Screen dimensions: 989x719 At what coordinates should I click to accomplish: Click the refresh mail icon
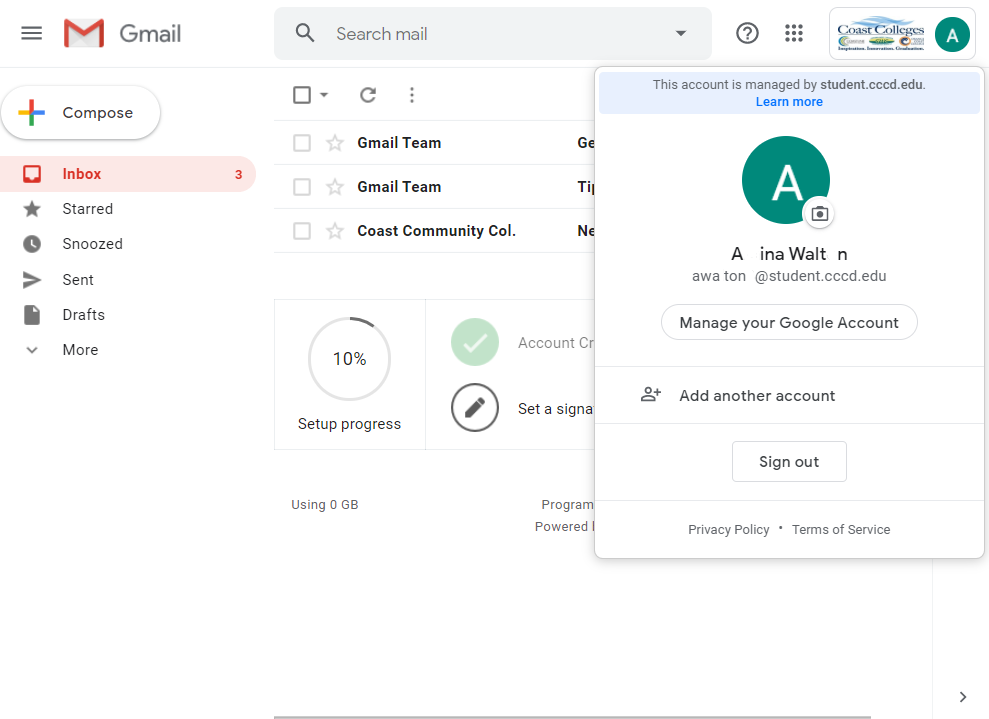click(x=368, y=95)
